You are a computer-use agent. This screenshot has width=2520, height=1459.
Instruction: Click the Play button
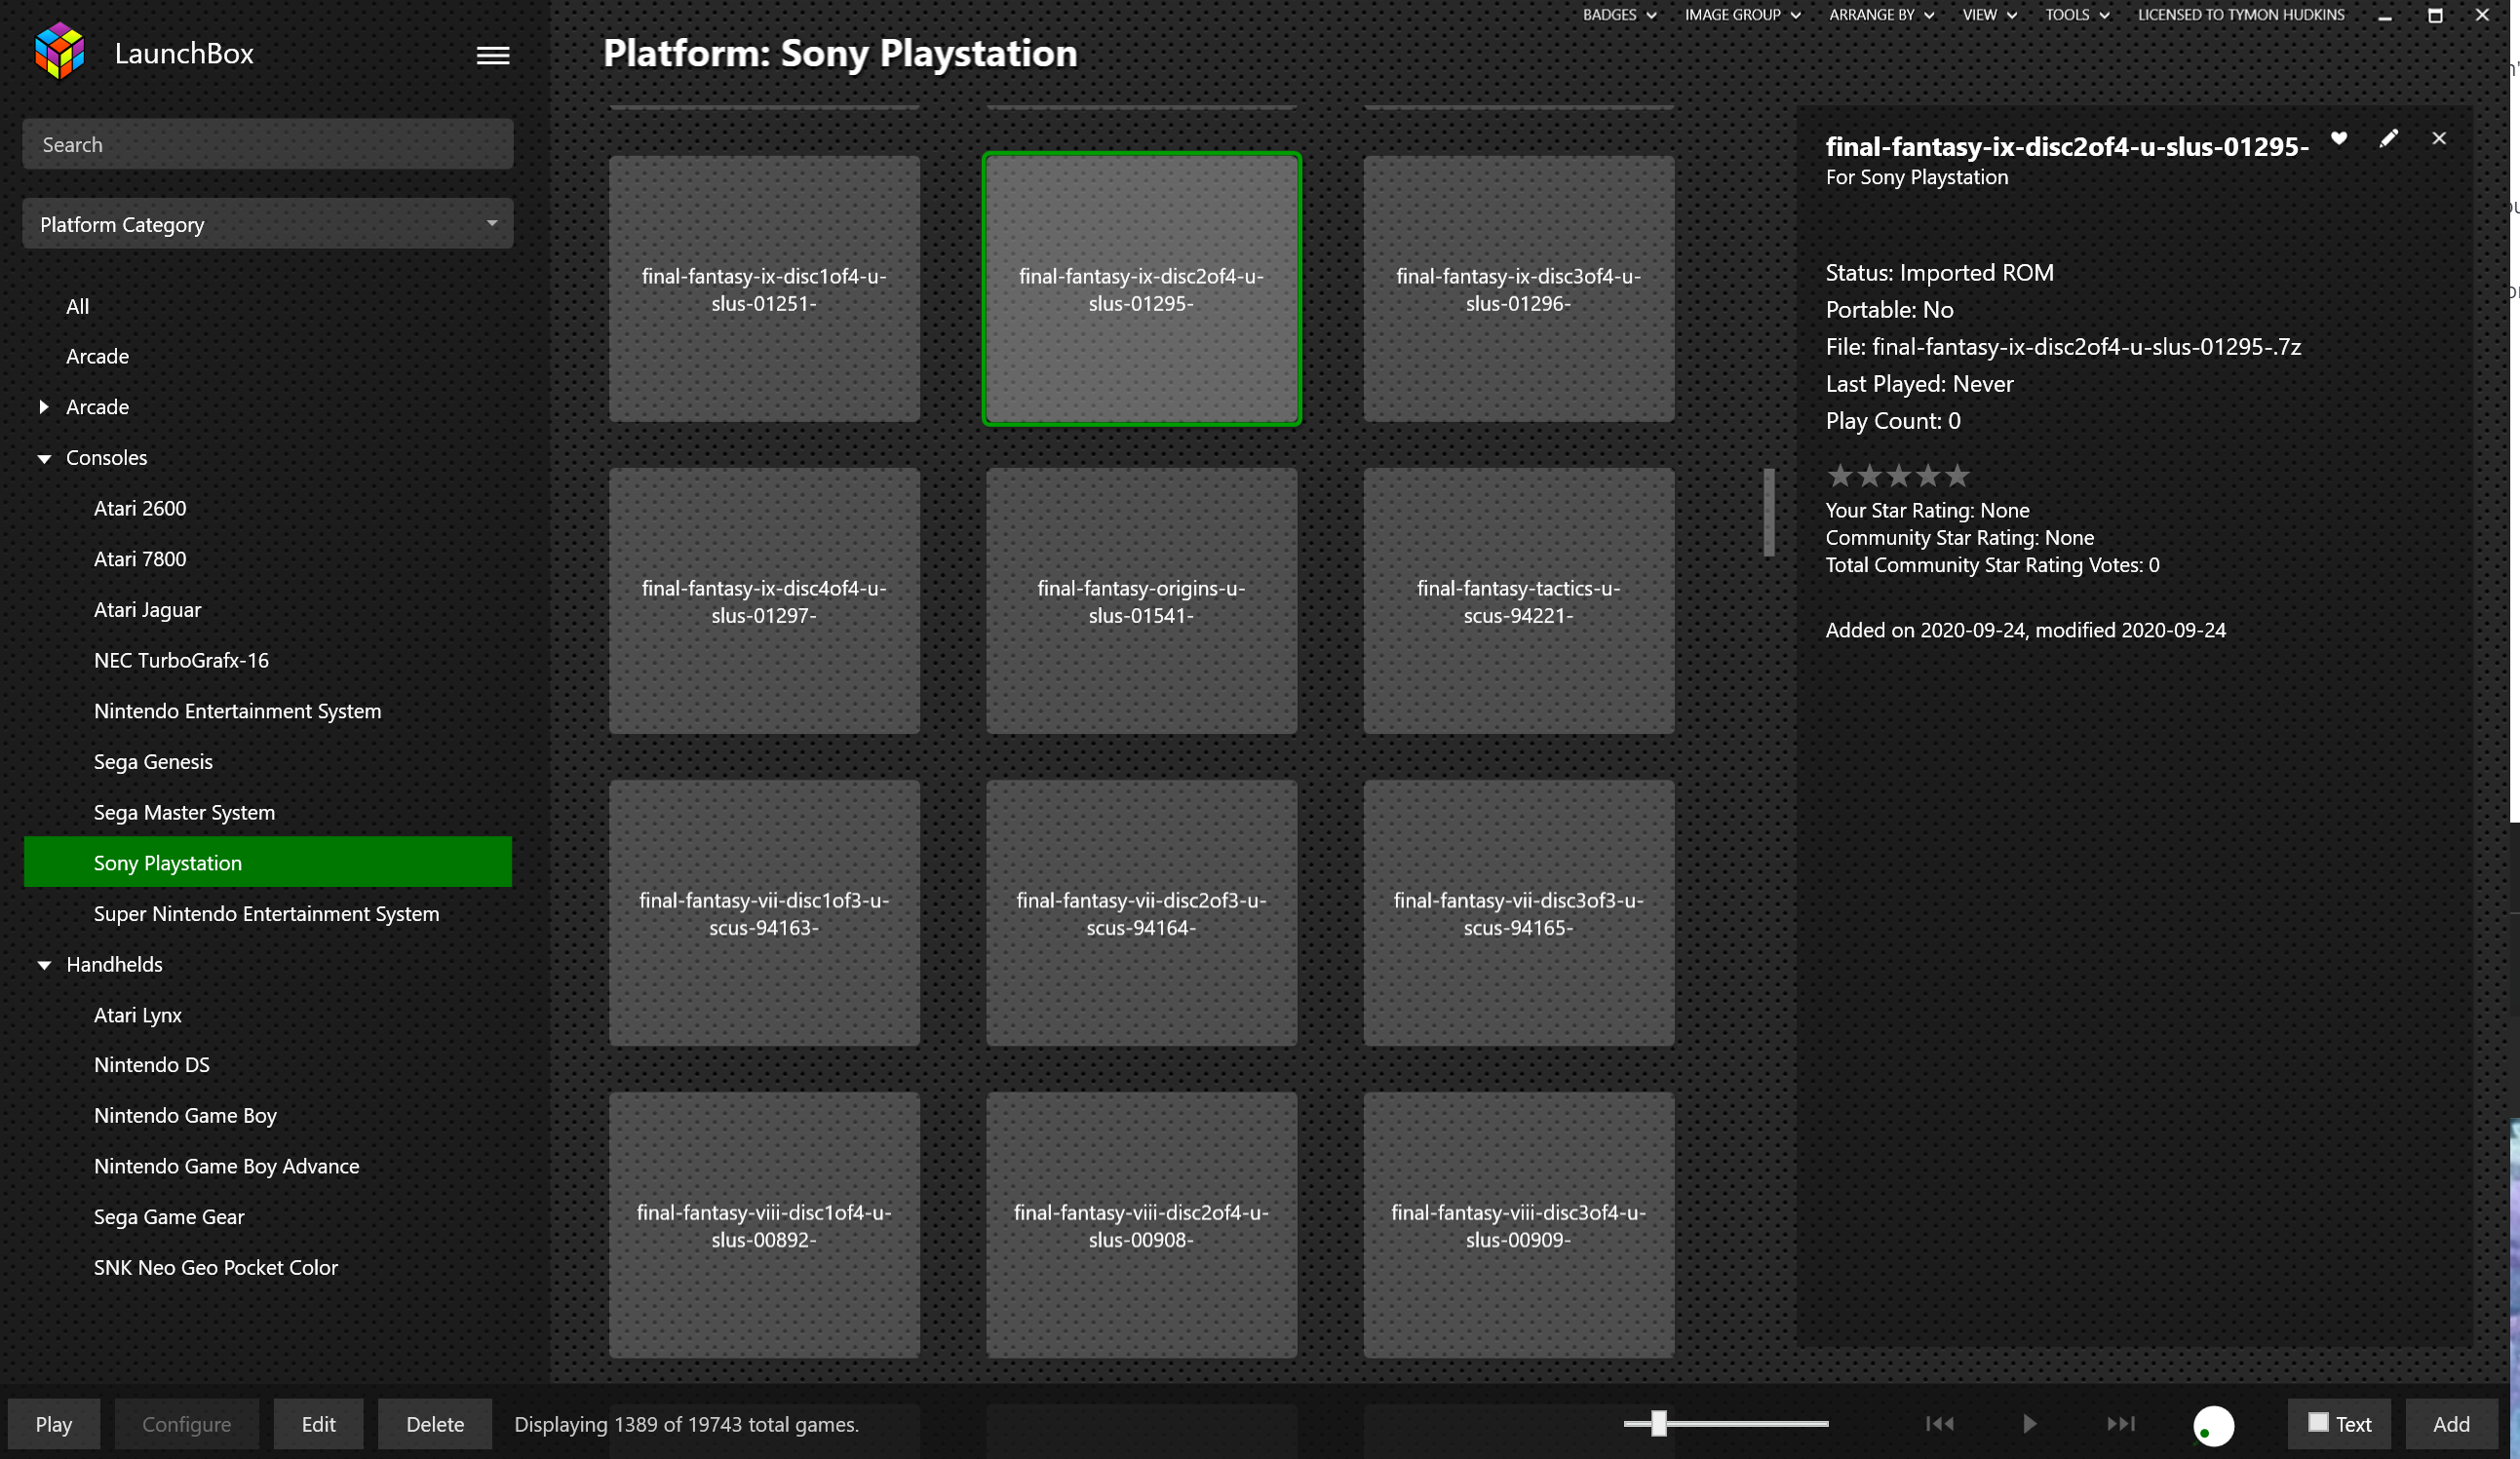(54, 1423)
